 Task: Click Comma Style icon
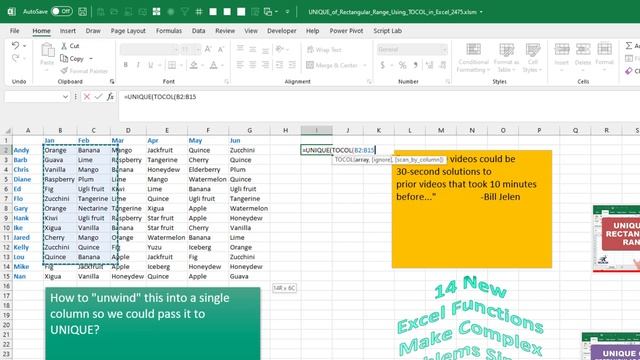pos(416,65)
